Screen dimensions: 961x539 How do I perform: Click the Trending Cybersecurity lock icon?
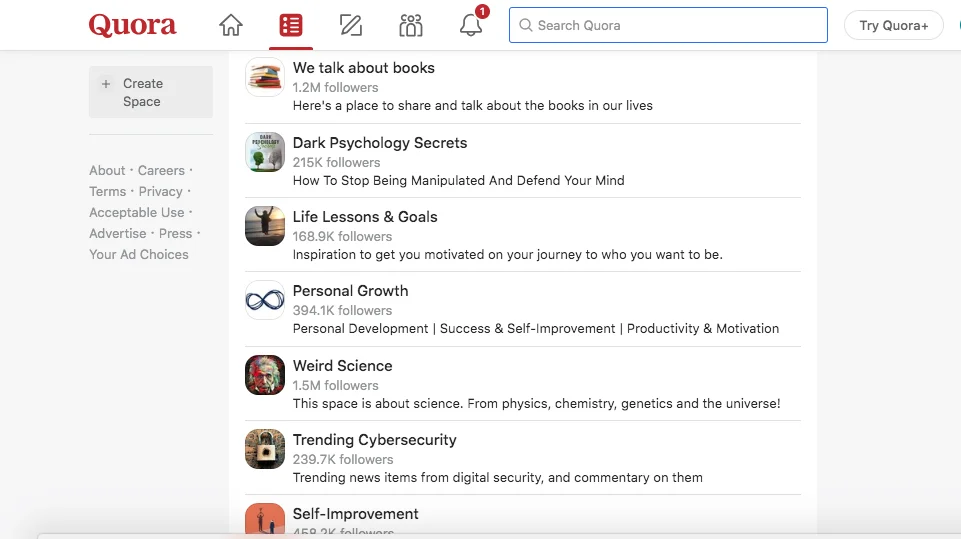coord(265,449)
